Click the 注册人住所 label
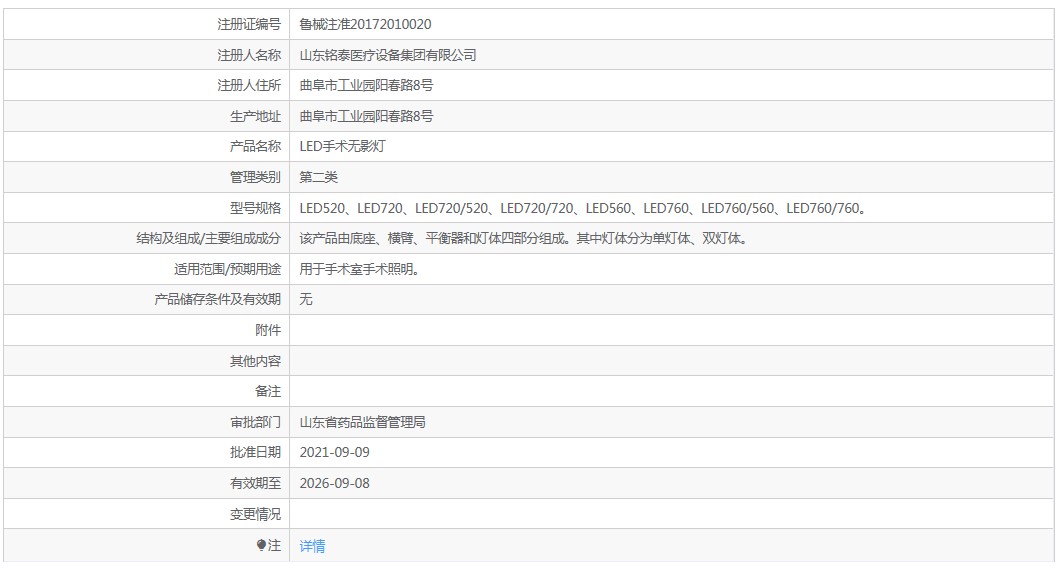Screen dimensions: 1062x568 (x=249, y=85)
